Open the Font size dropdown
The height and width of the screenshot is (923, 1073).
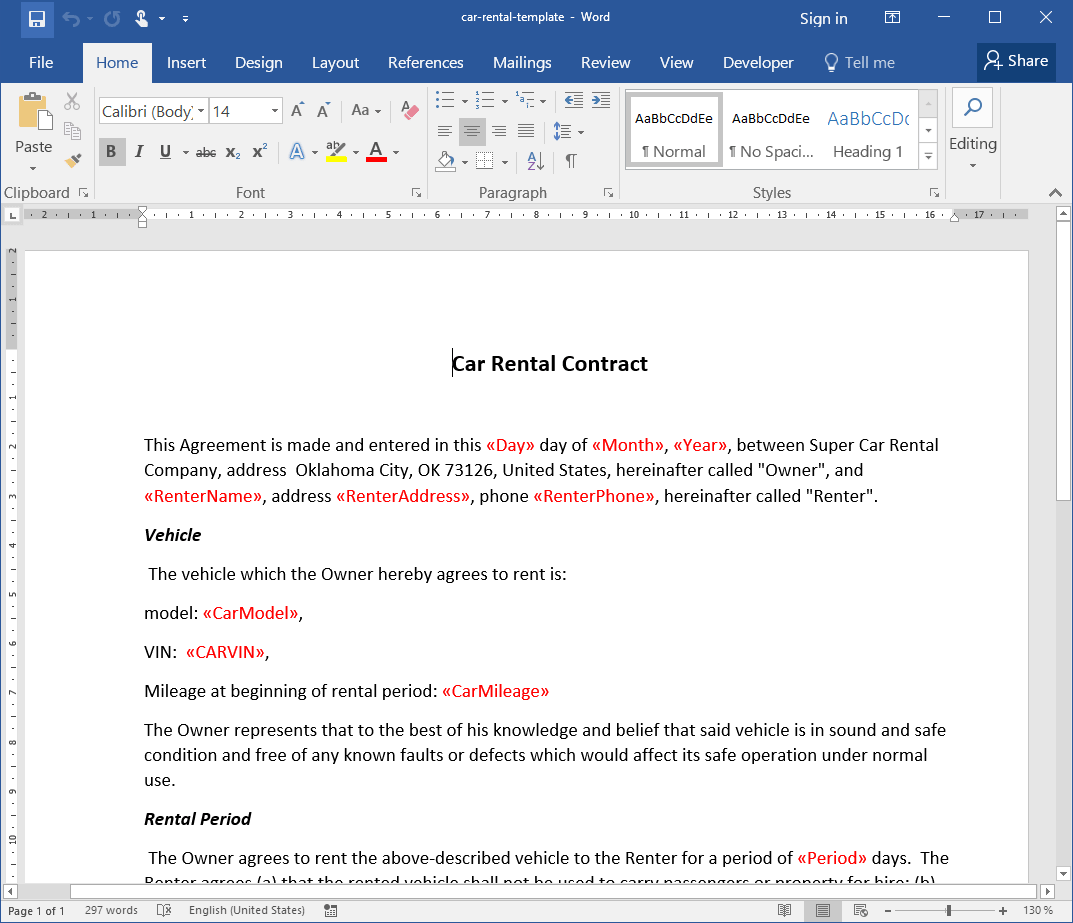click(274, 111)
